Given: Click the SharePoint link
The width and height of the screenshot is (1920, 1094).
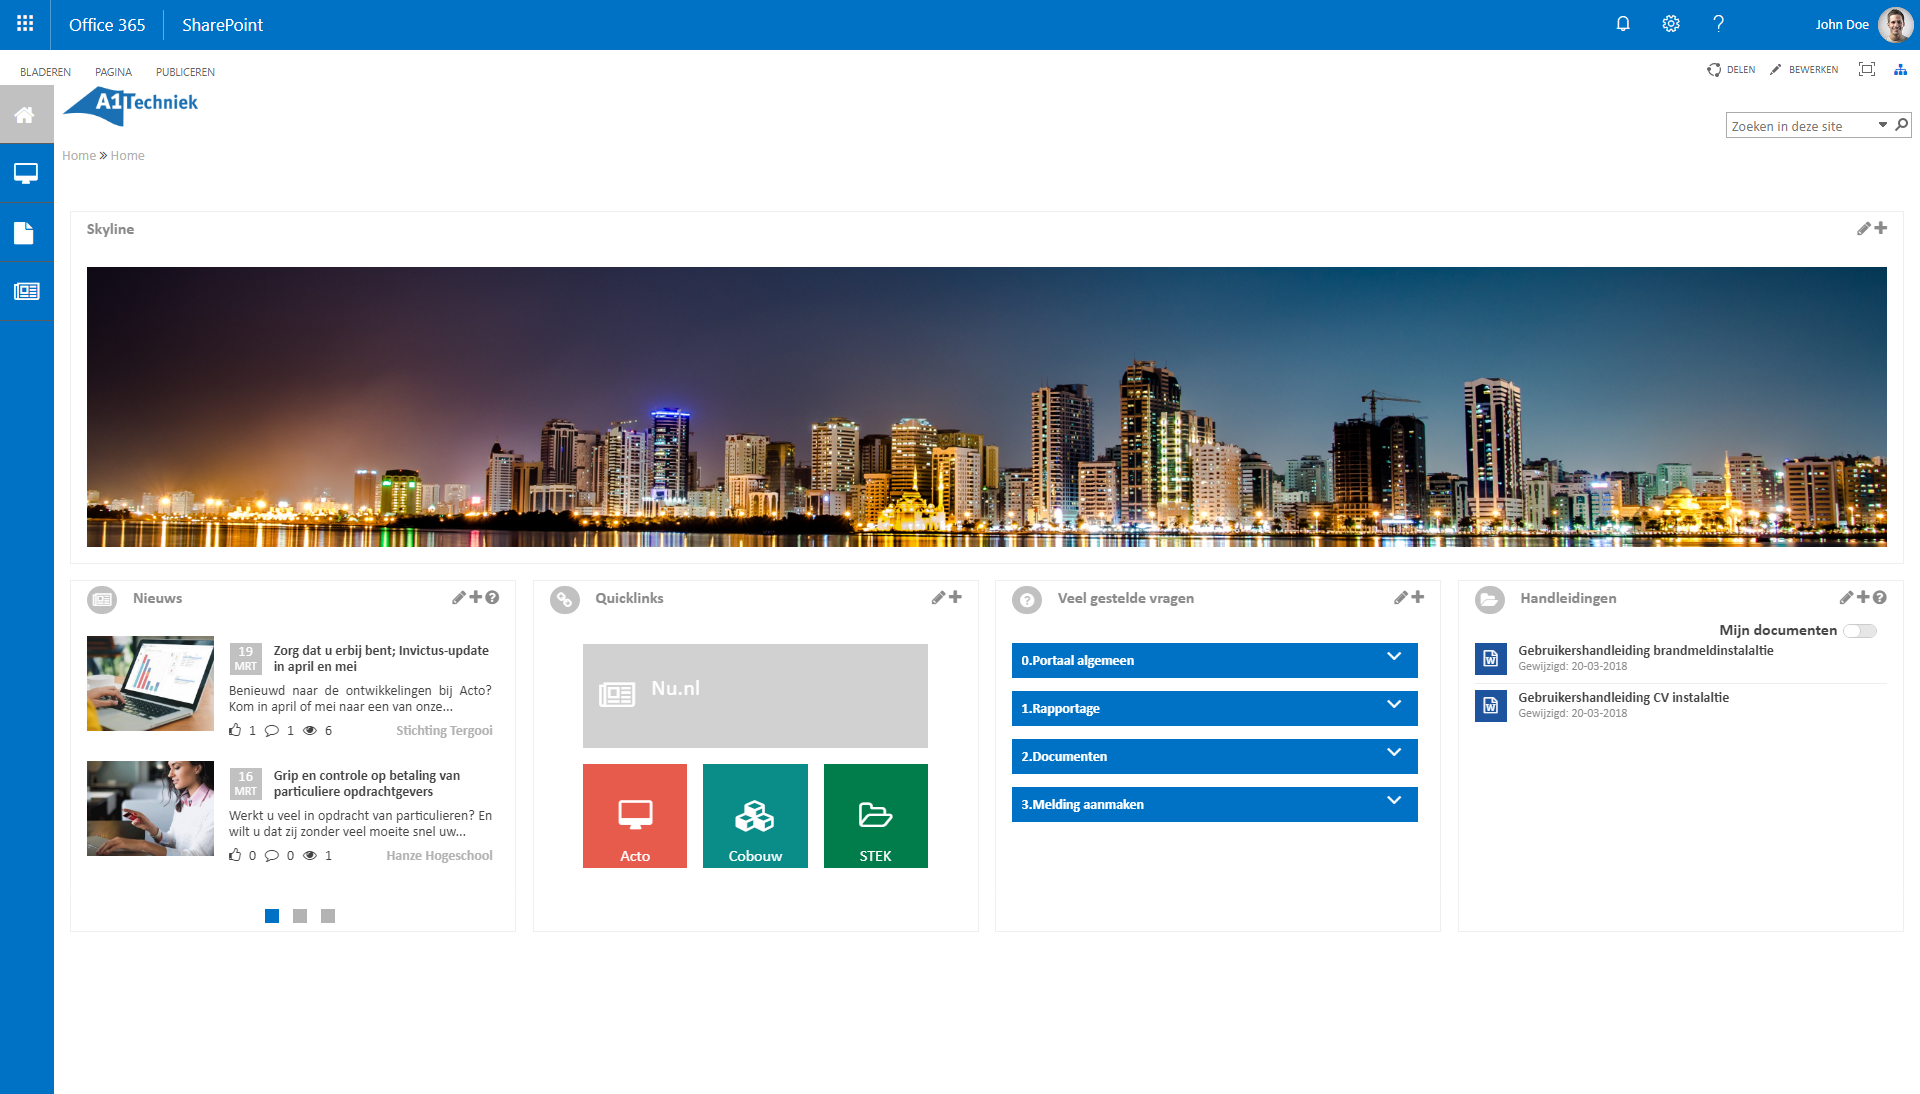Looking at the screenshot, I should (222, 25).
